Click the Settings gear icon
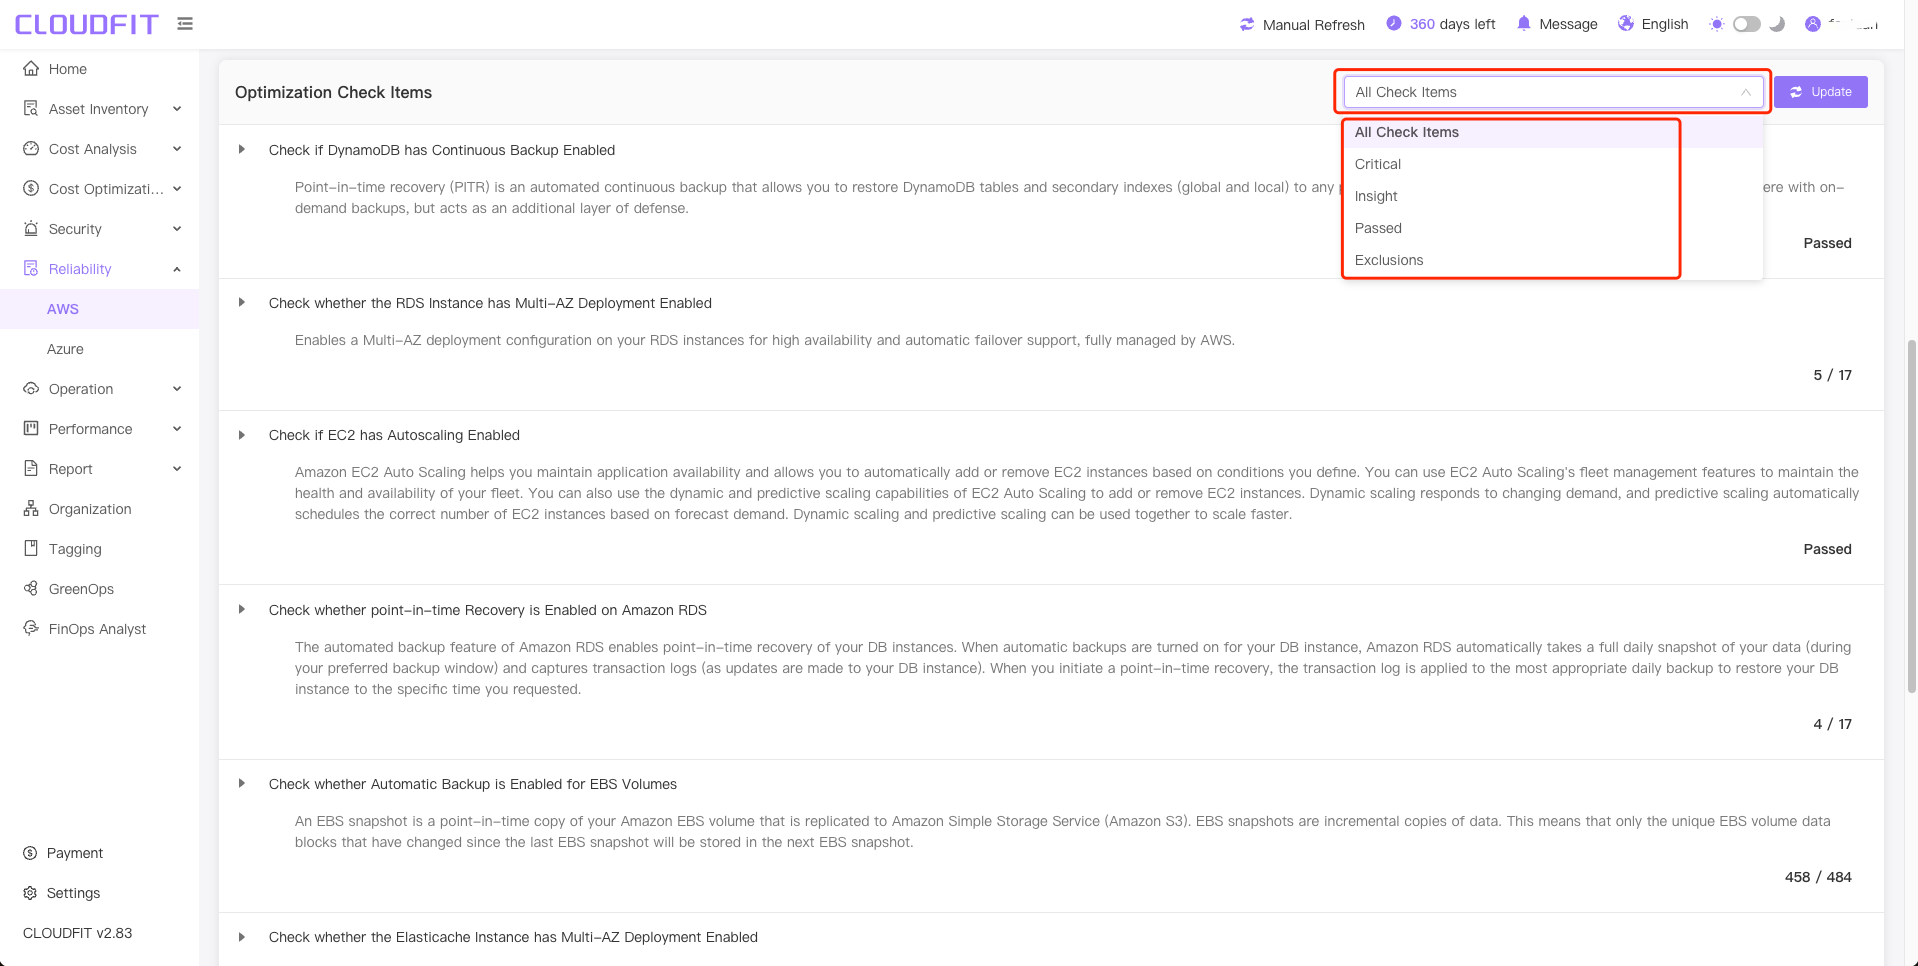1918x966 pixels. [30, 893]
